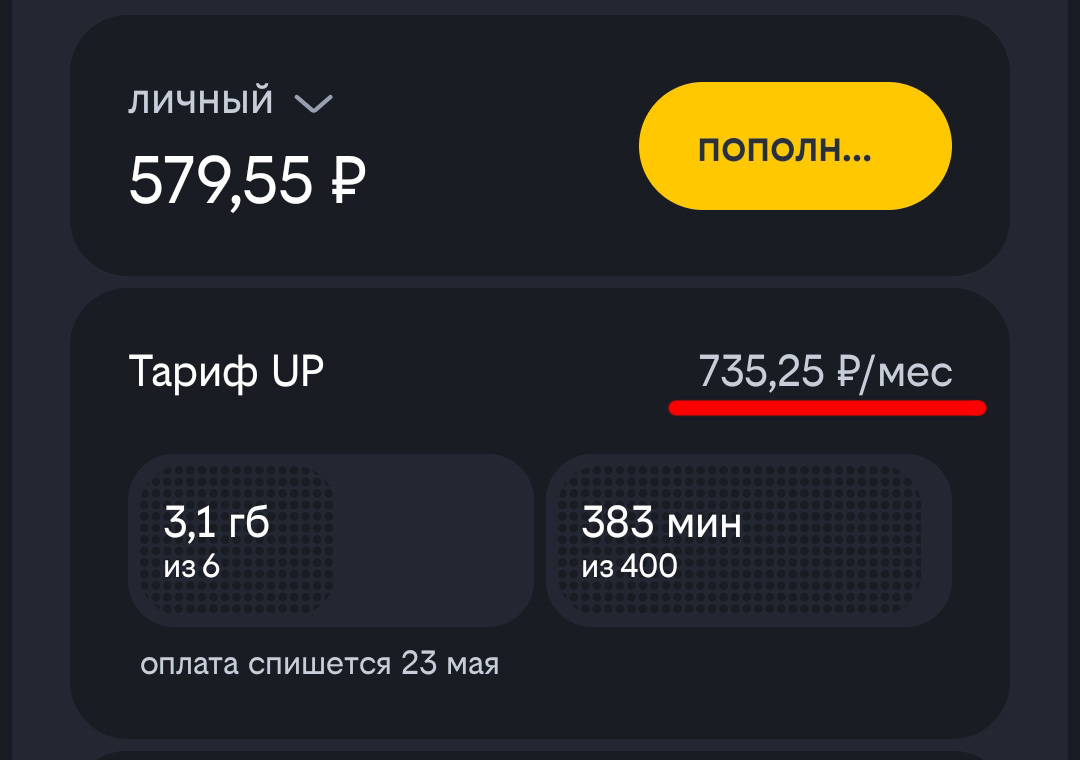The width and height of the screenshot is (1080, 760).
Task: Open the личный account selector label
Action: (201, 102)
